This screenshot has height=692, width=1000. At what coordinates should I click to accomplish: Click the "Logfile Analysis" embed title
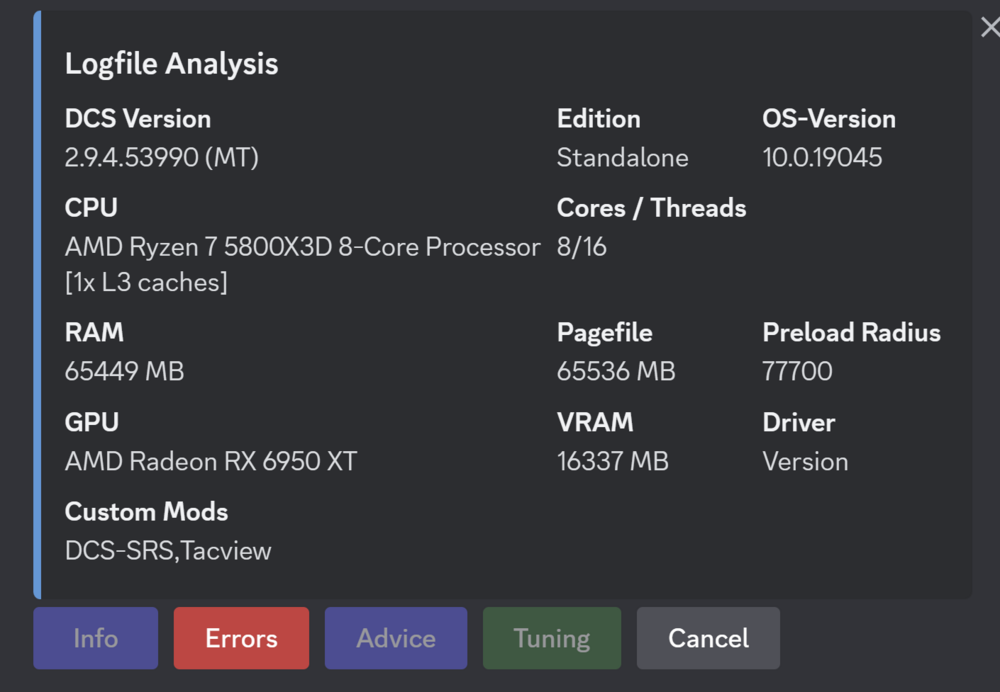tap(171, 64)
